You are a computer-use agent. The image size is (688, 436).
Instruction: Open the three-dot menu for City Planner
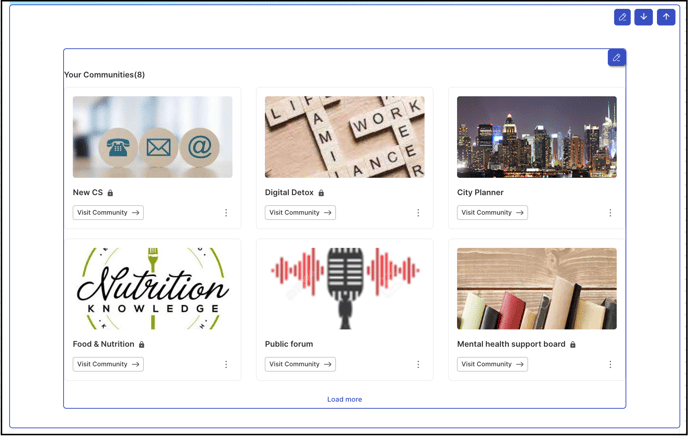[610, 213]
